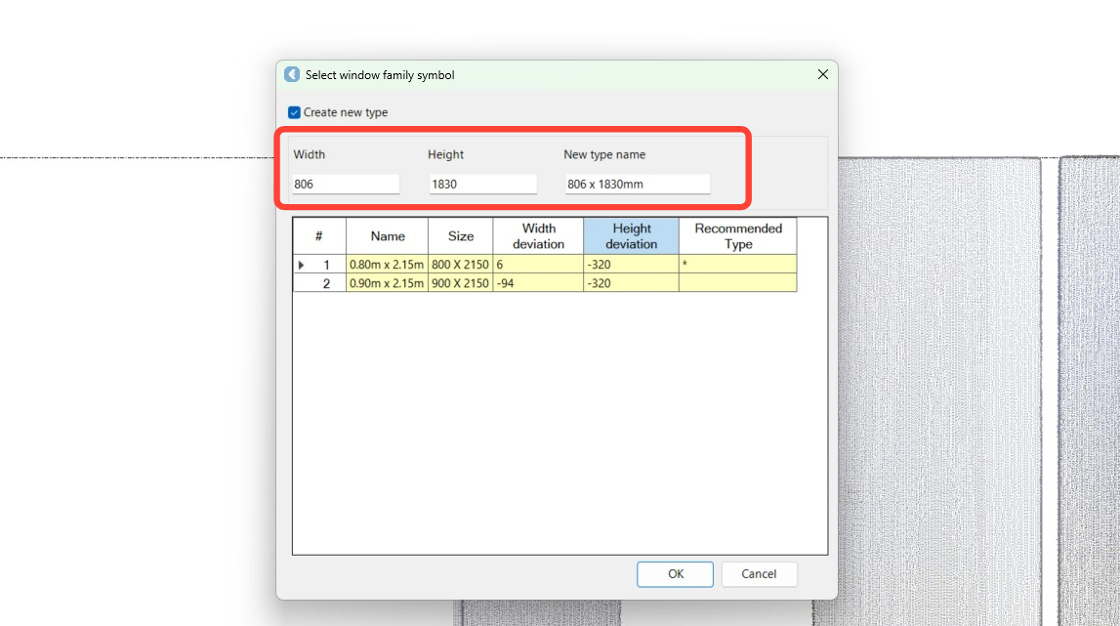Select the 0.90m x 2.15m row

coord(386,283)
